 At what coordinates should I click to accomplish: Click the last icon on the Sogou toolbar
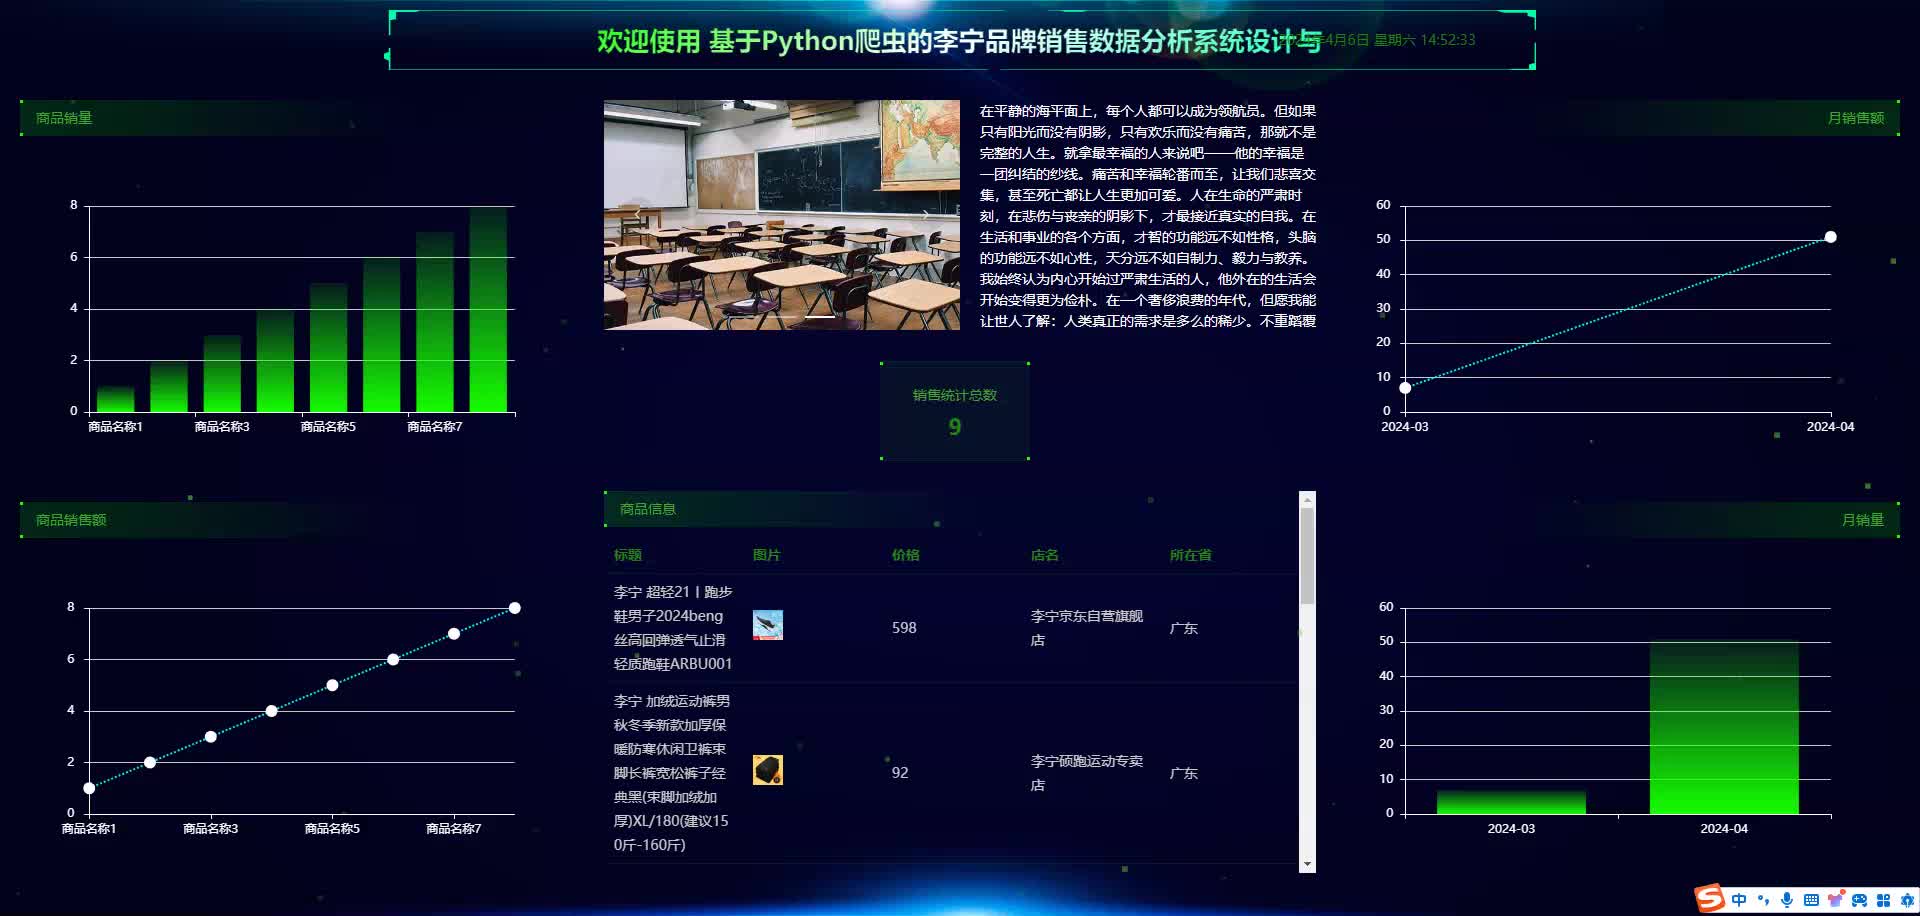click(1906, 900)
